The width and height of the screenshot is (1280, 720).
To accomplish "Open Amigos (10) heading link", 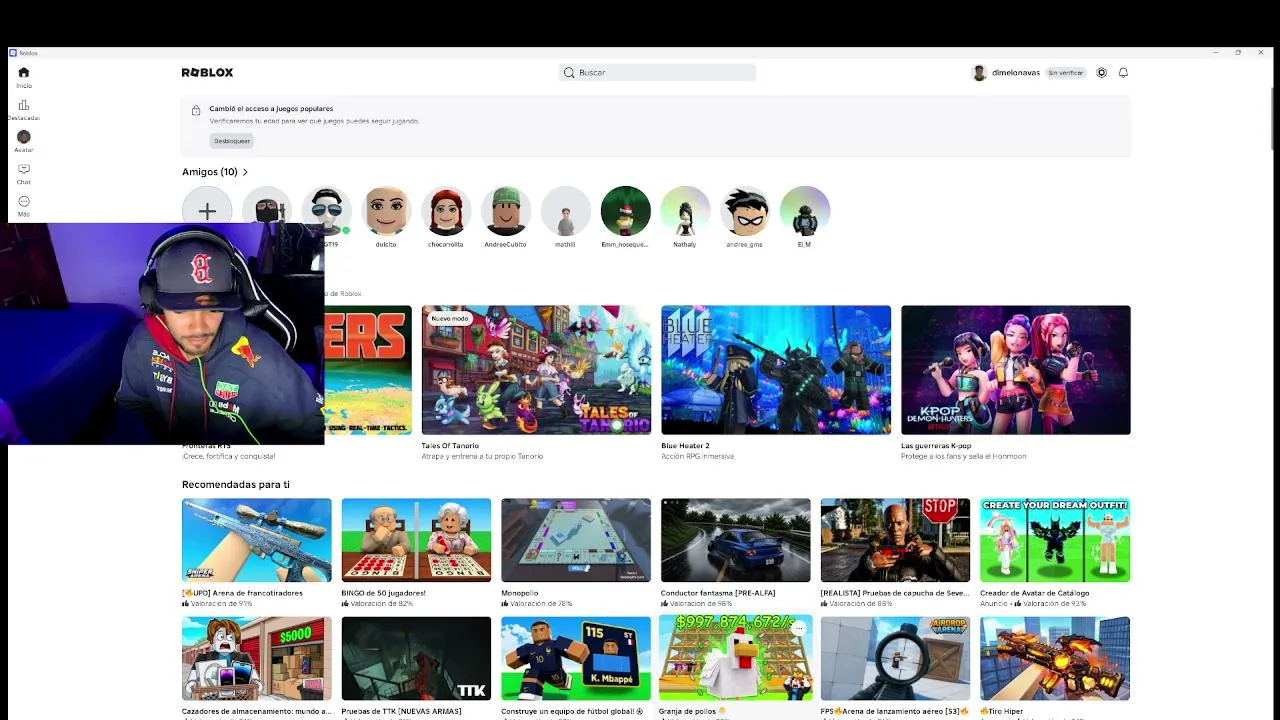I will point(210,172).
